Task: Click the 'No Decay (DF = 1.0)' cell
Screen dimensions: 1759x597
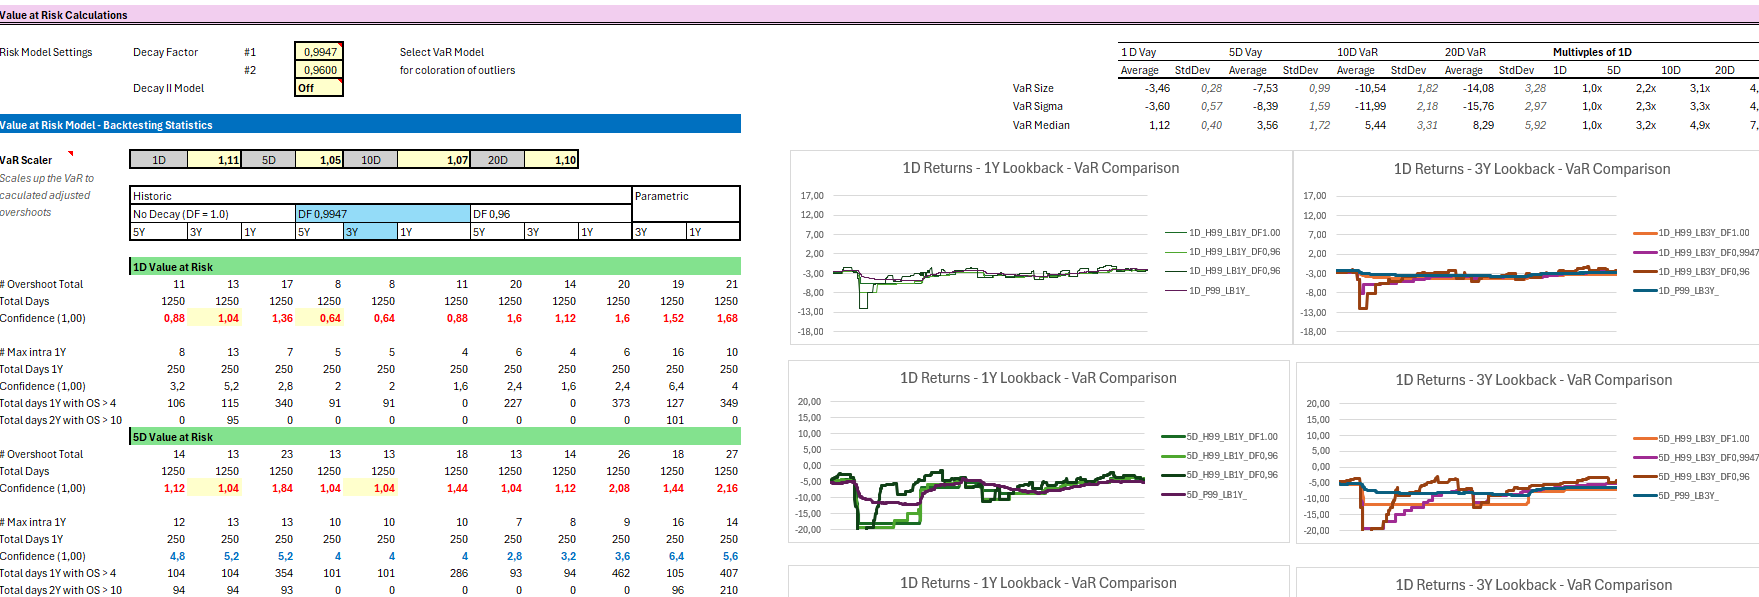Action: pos(213,214)
